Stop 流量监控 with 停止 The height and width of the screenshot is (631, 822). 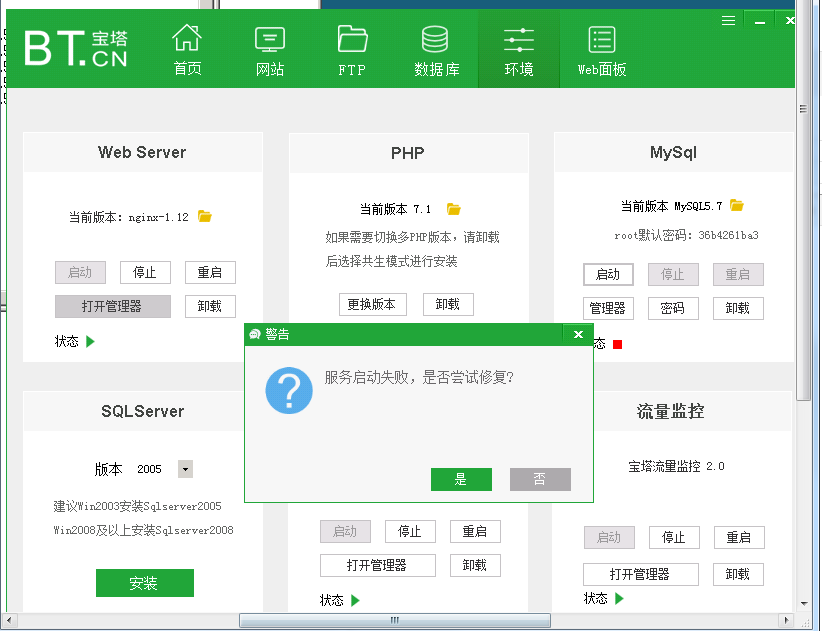tap(674, 538)
